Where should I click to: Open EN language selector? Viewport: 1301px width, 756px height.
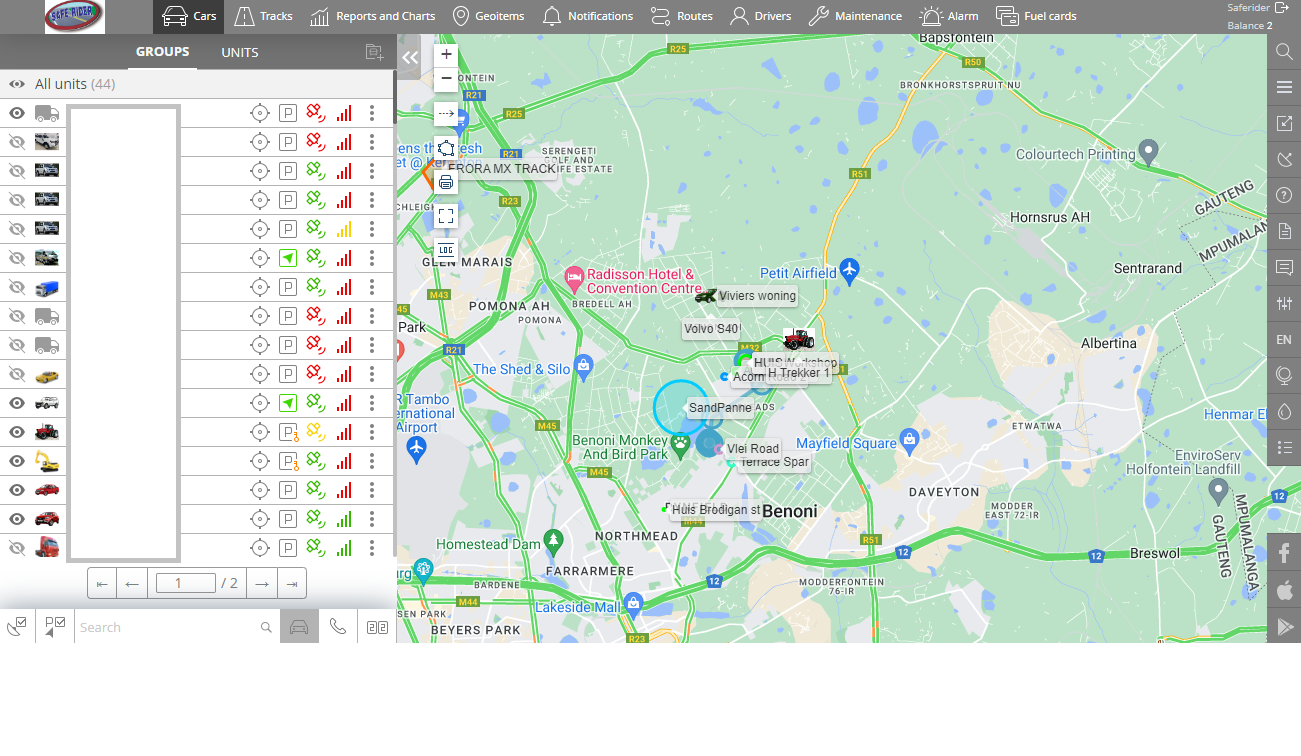1284,340
